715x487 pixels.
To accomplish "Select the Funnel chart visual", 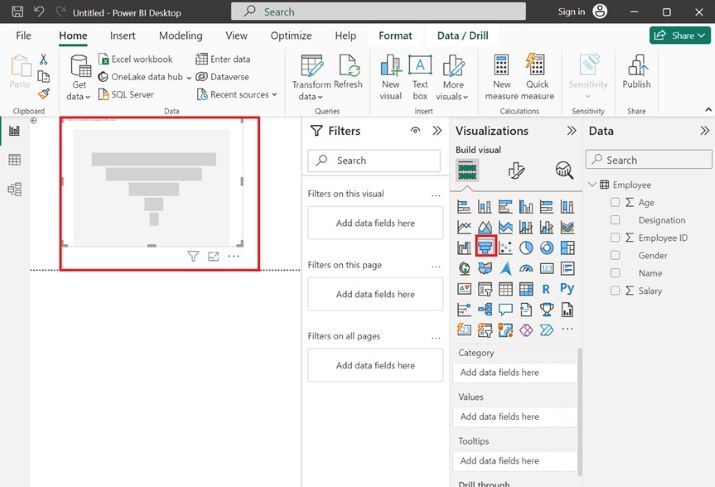I will (485, 247).
